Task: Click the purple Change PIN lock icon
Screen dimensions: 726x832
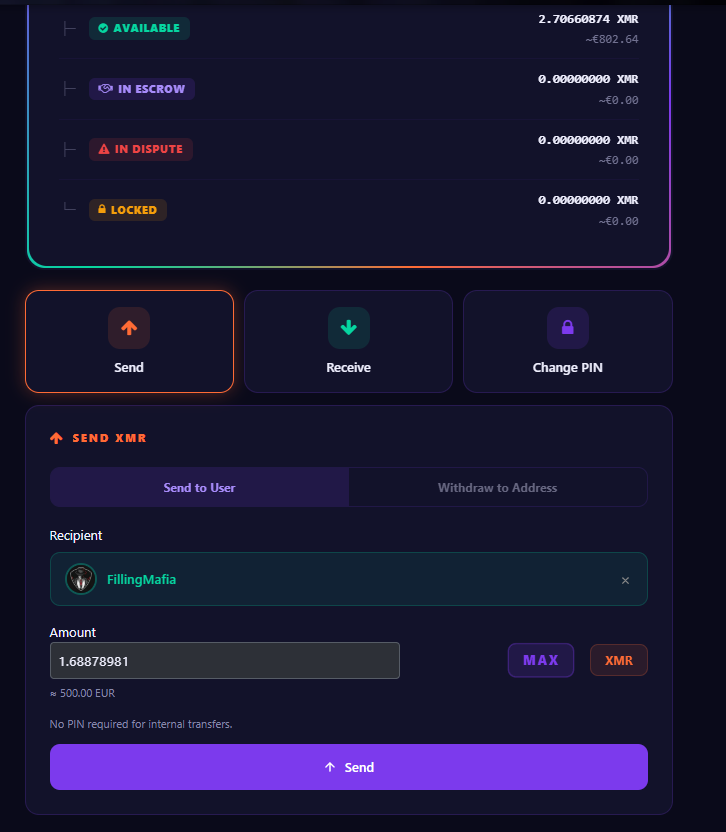Action: (568, 328)
